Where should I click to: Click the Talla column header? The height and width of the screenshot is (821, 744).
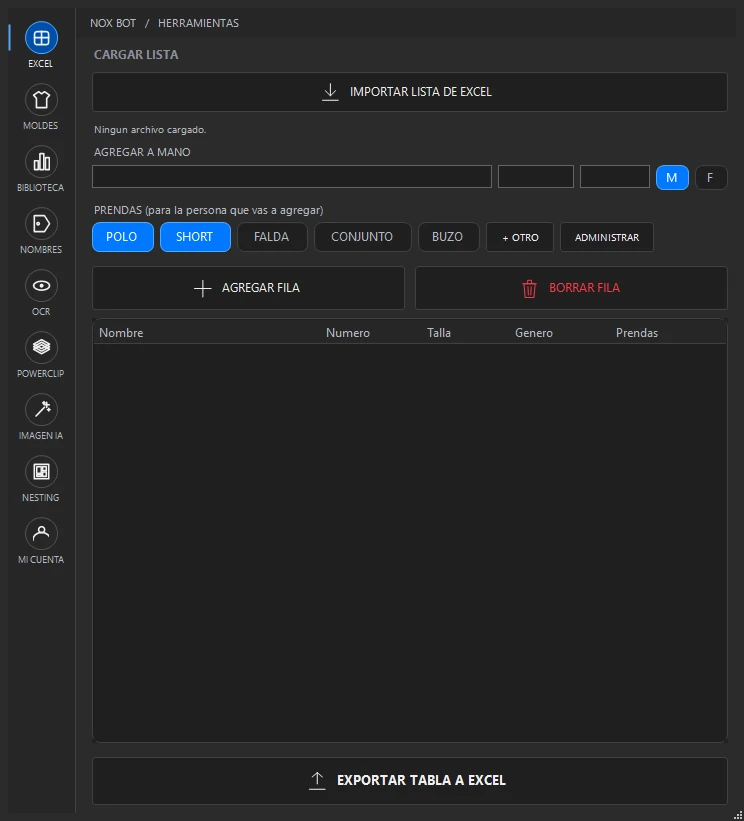[x=439, y=333]
